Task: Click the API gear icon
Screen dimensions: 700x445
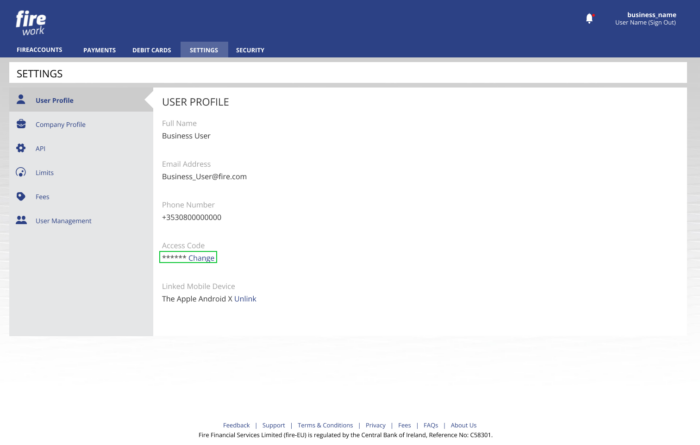Action: [21, 148]
